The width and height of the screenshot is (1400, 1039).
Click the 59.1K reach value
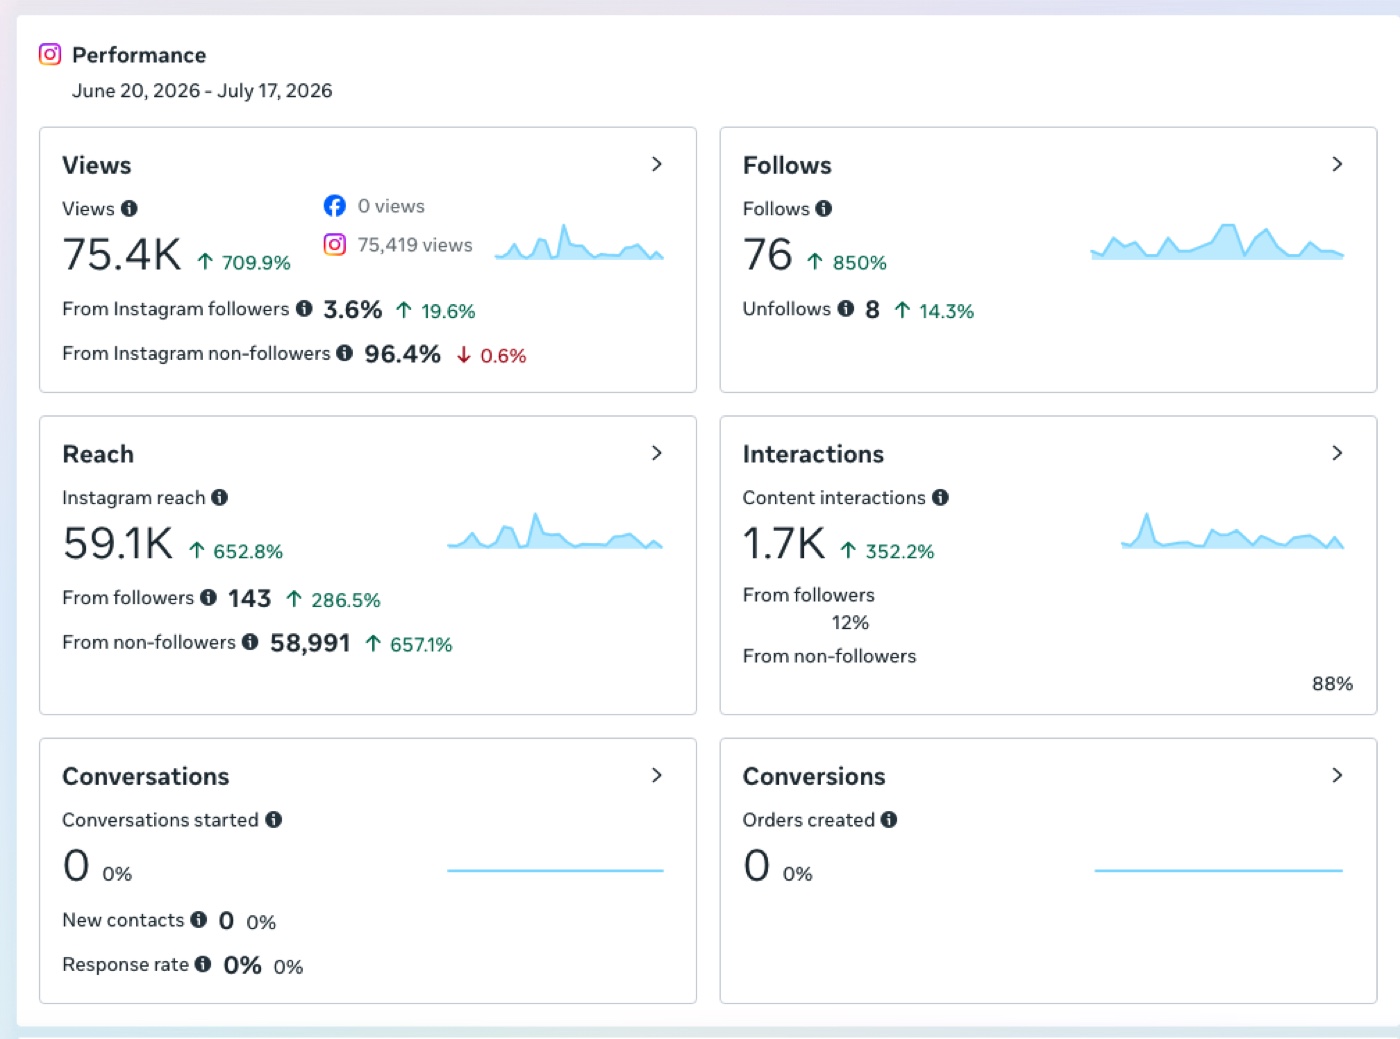118,544
